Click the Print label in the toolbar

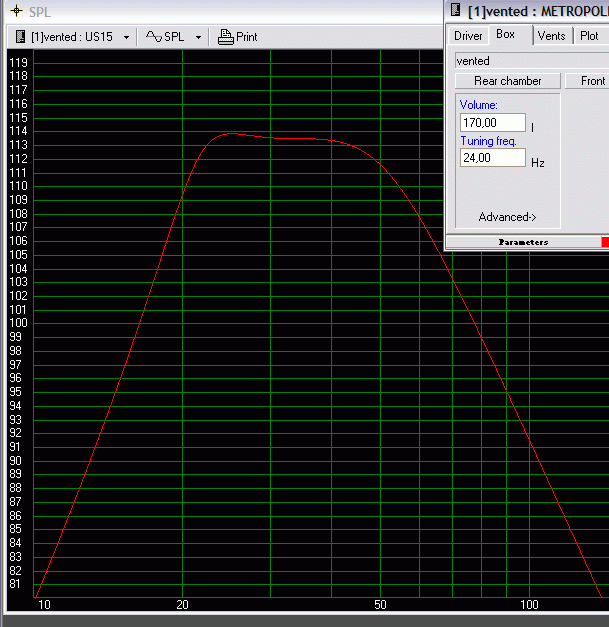246,37
